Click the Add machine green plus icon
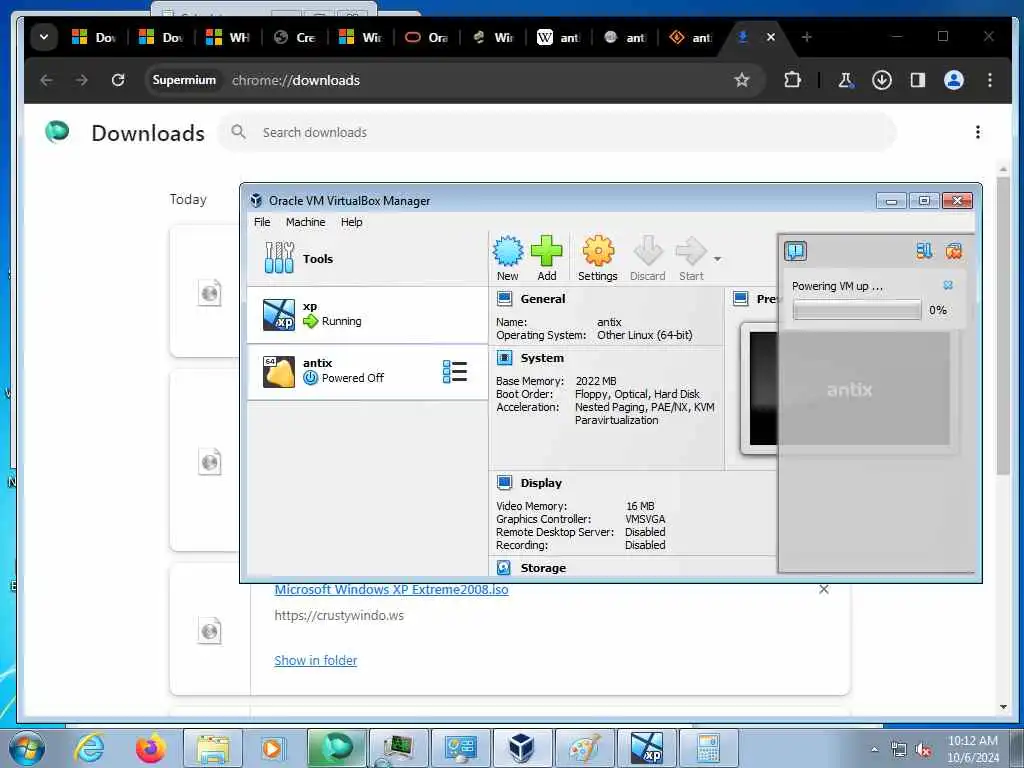Screen dimensions: 1024x768 pos(547,251)
